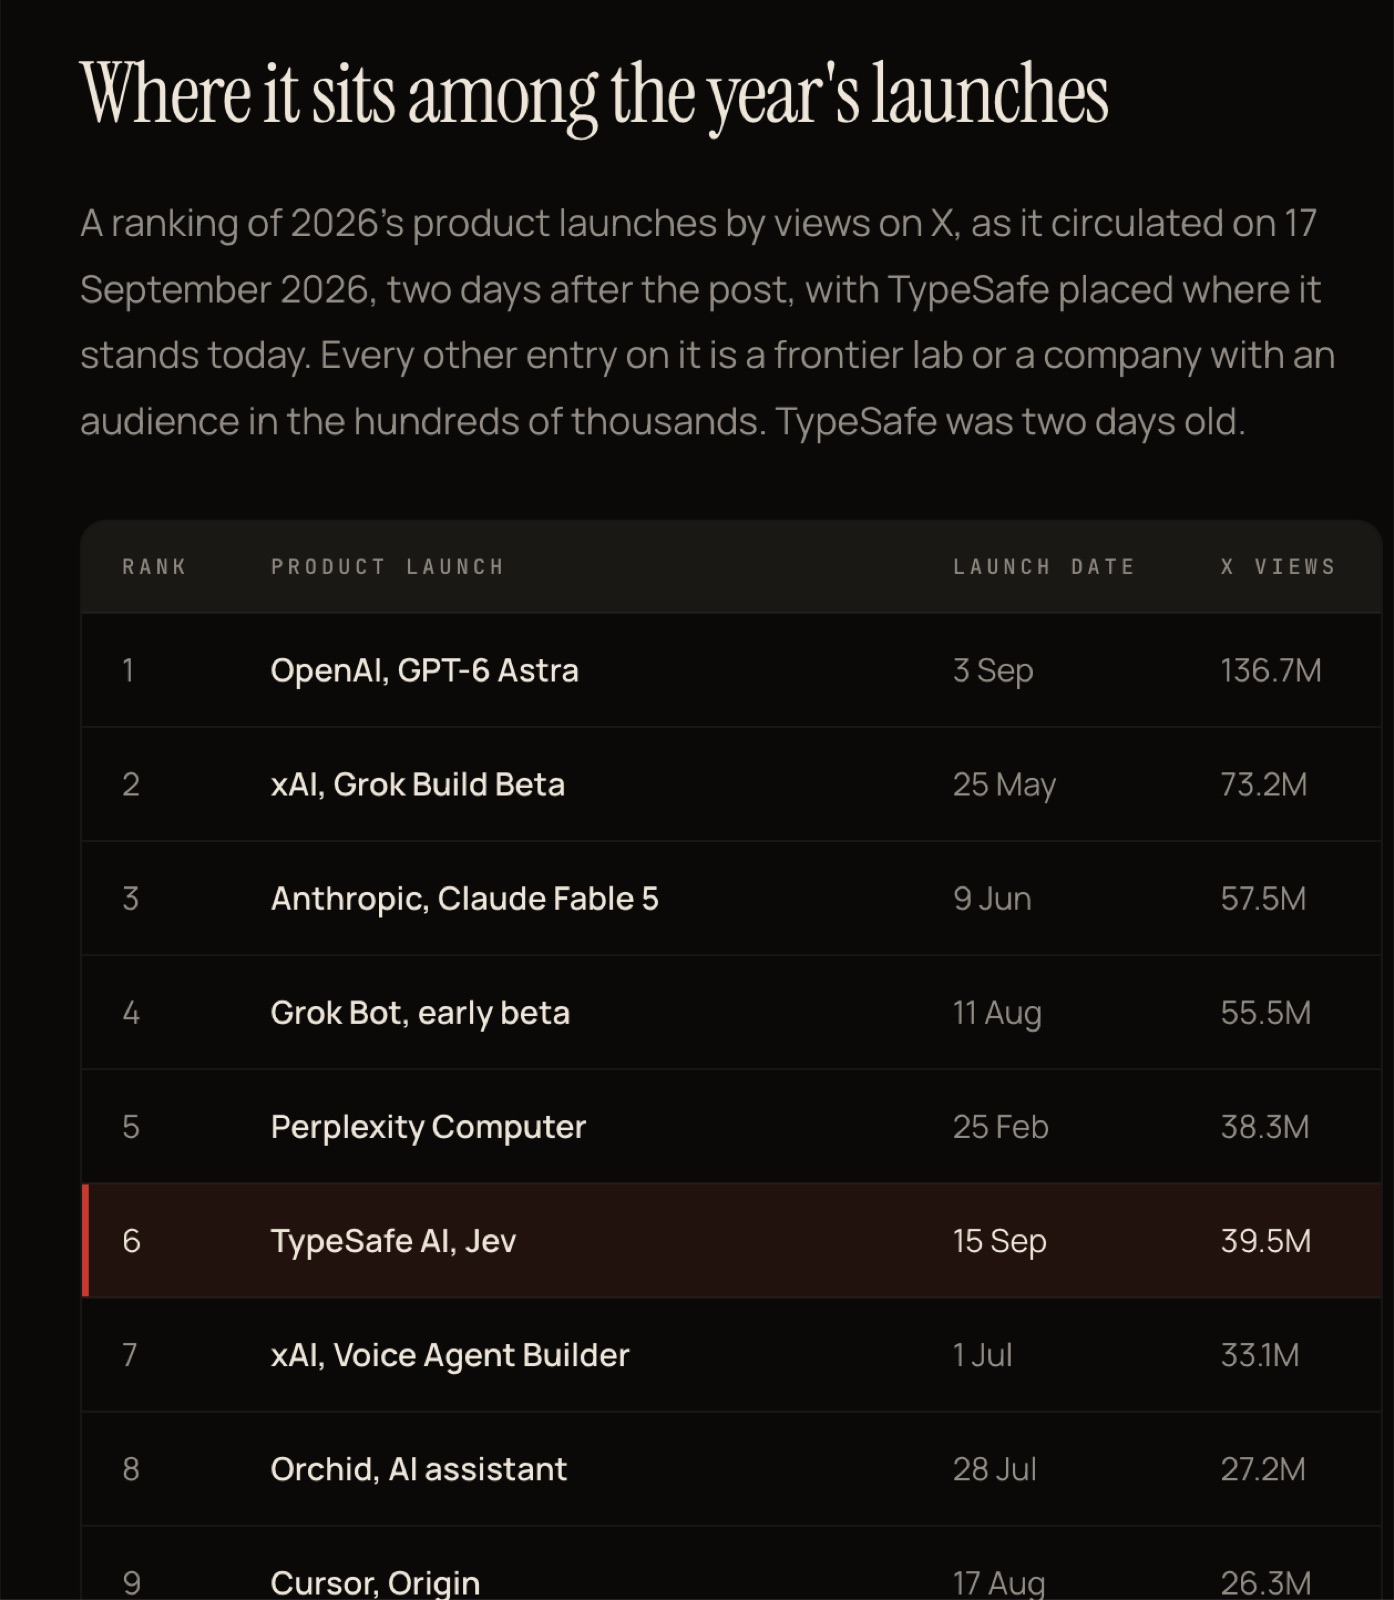This screenshot has height=1600, width=1394.
Task: Click the 15 Sep launch date
Action: (x=999, y=1241)
